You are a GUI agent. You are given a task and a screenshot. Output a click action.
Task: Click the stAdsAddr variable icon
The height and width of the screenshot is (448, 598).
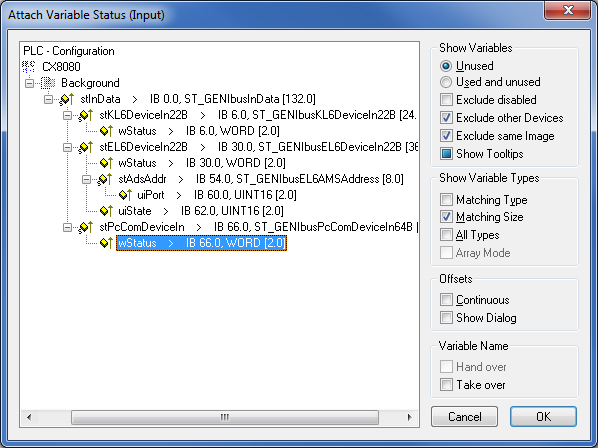coord(105,179)
